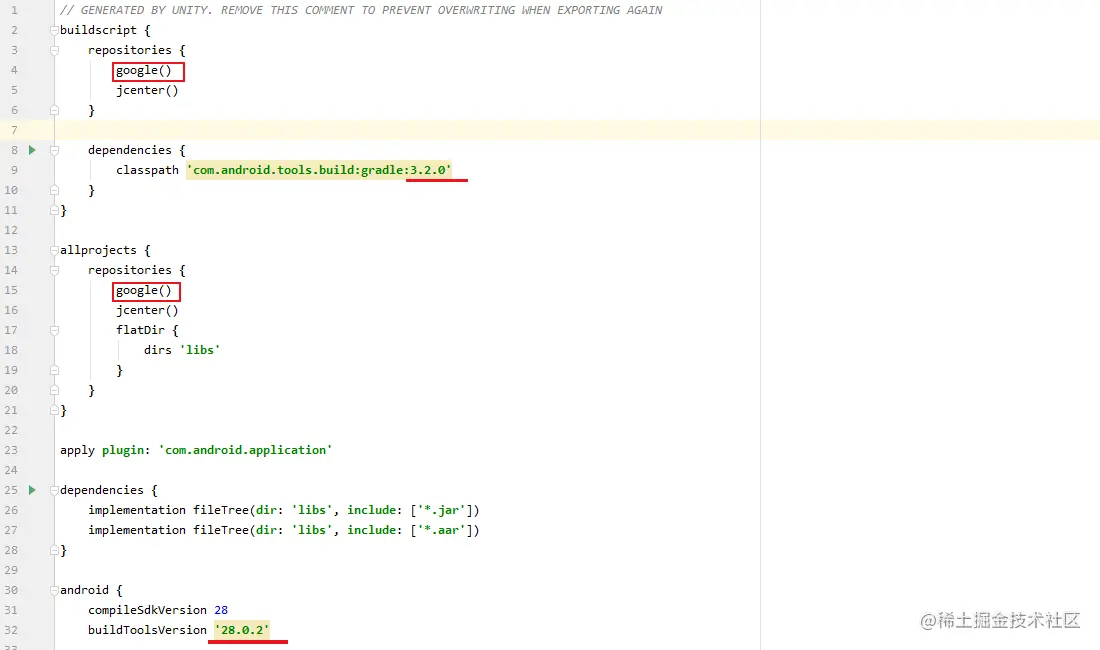Viewport: 1100px width, 650px height.
Task: Click the GENERATED BY UNITY comment line
Action: tap(361, 10)
